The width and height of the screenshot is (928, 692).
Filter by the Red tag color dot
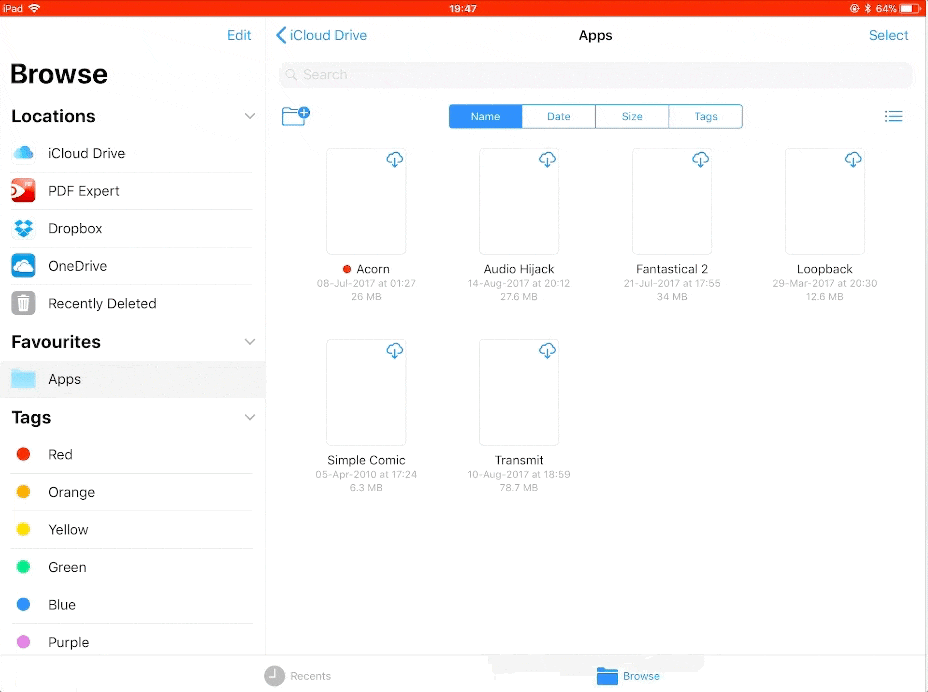click(24, 454)
